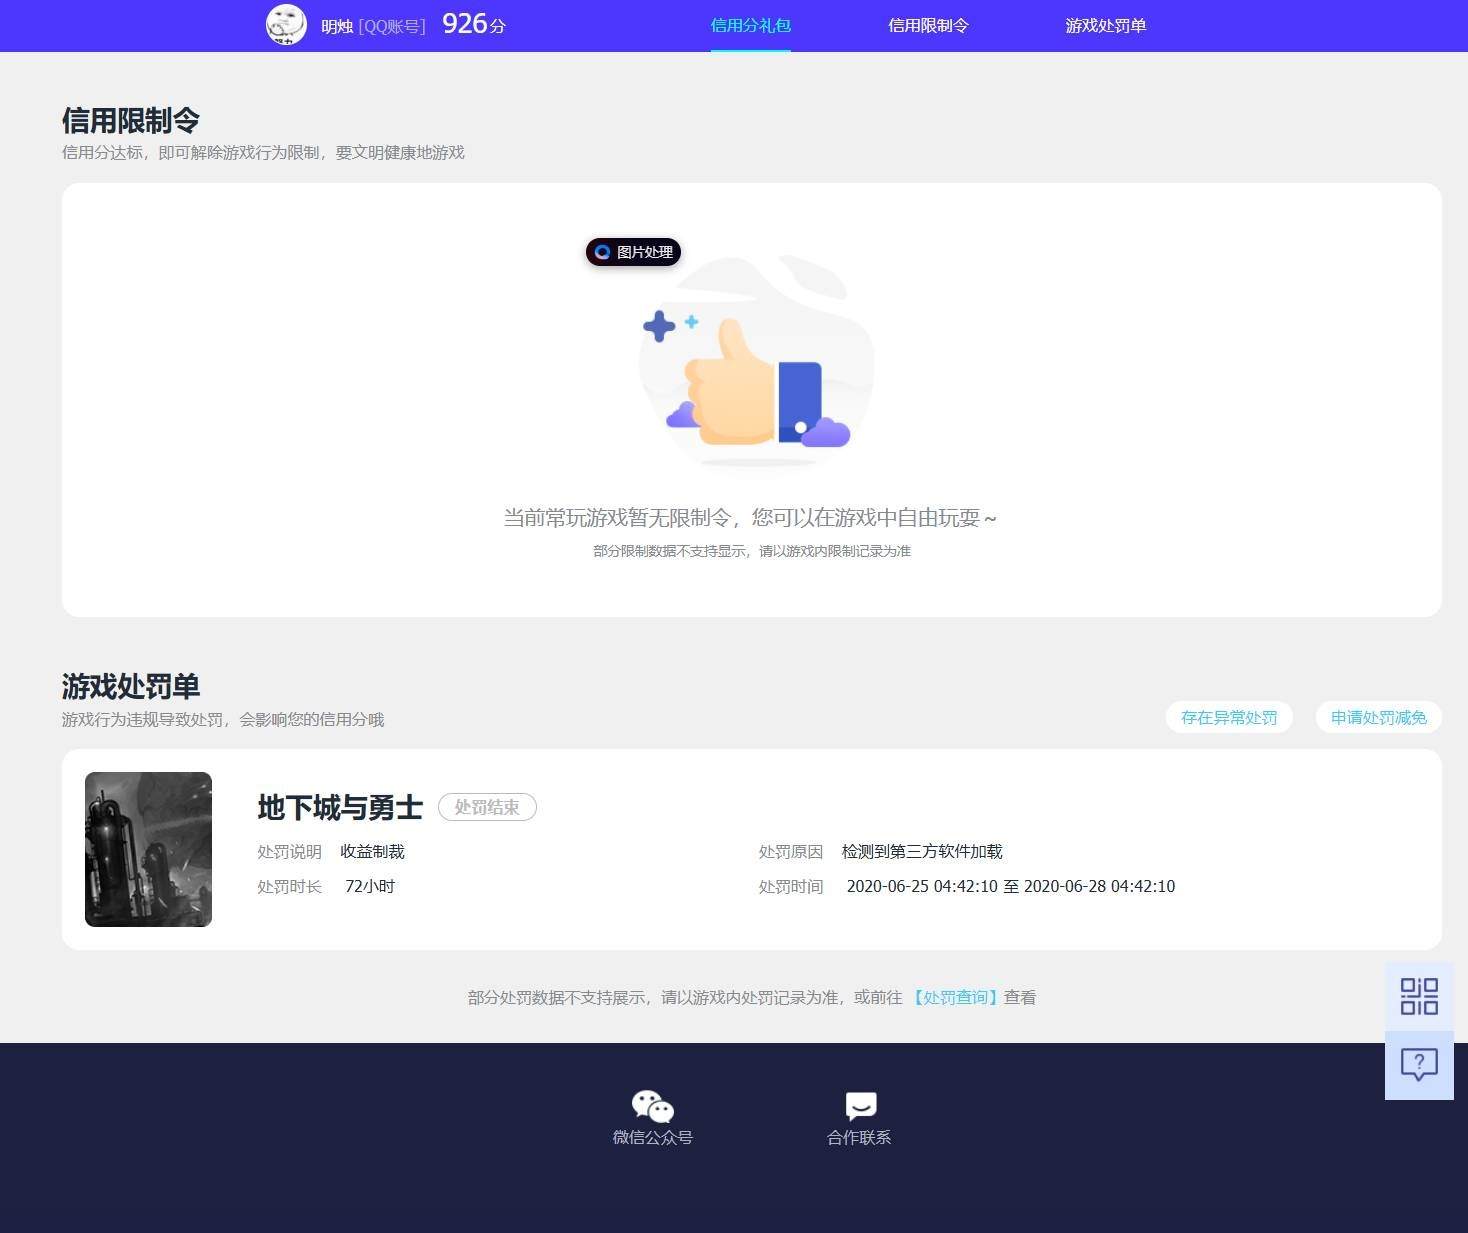Click the 存在异常处罚 button

(1229, 717)
